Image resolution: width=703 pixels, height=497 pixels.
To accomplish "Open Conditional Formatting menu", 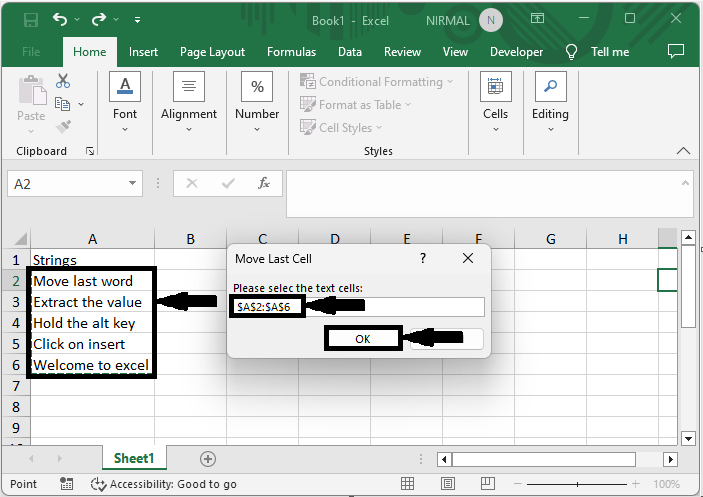I will point(377,82).
